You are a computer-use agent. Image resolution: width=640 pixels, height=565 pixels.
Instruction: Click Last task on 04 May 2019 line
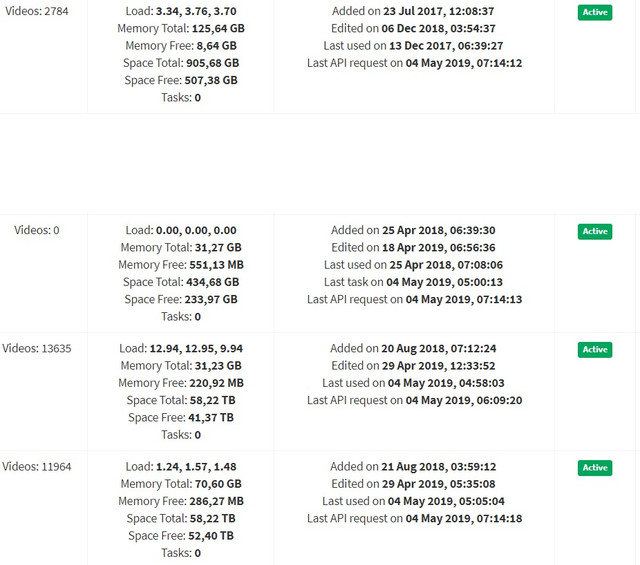(413, 282)
